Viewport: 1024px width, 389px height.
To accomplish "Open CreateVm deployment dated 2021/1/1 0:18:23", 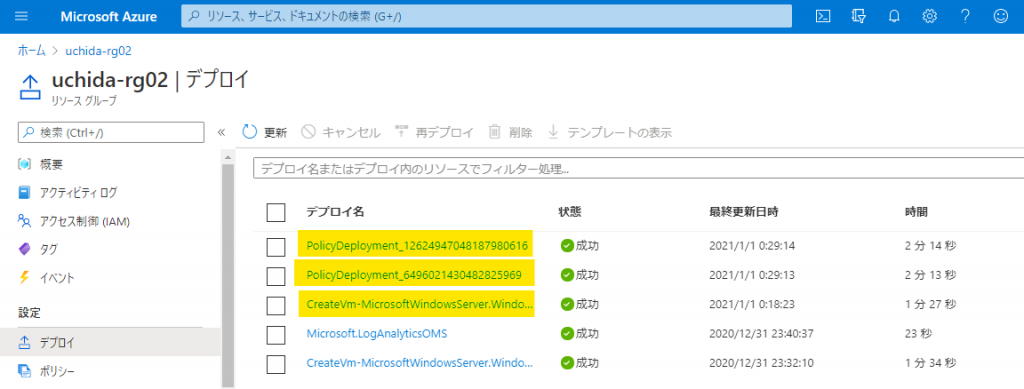I will 420,304.
